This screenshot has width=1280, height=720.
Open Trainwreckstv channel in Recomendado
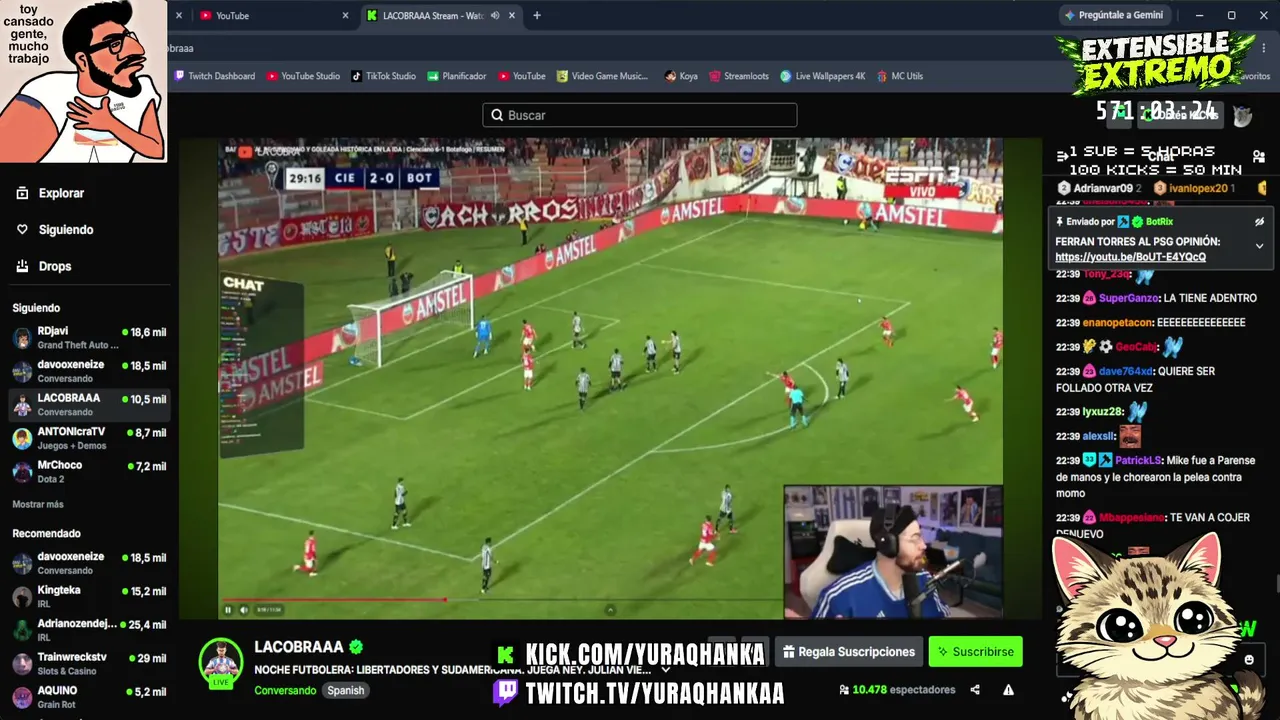coord(88,664)
